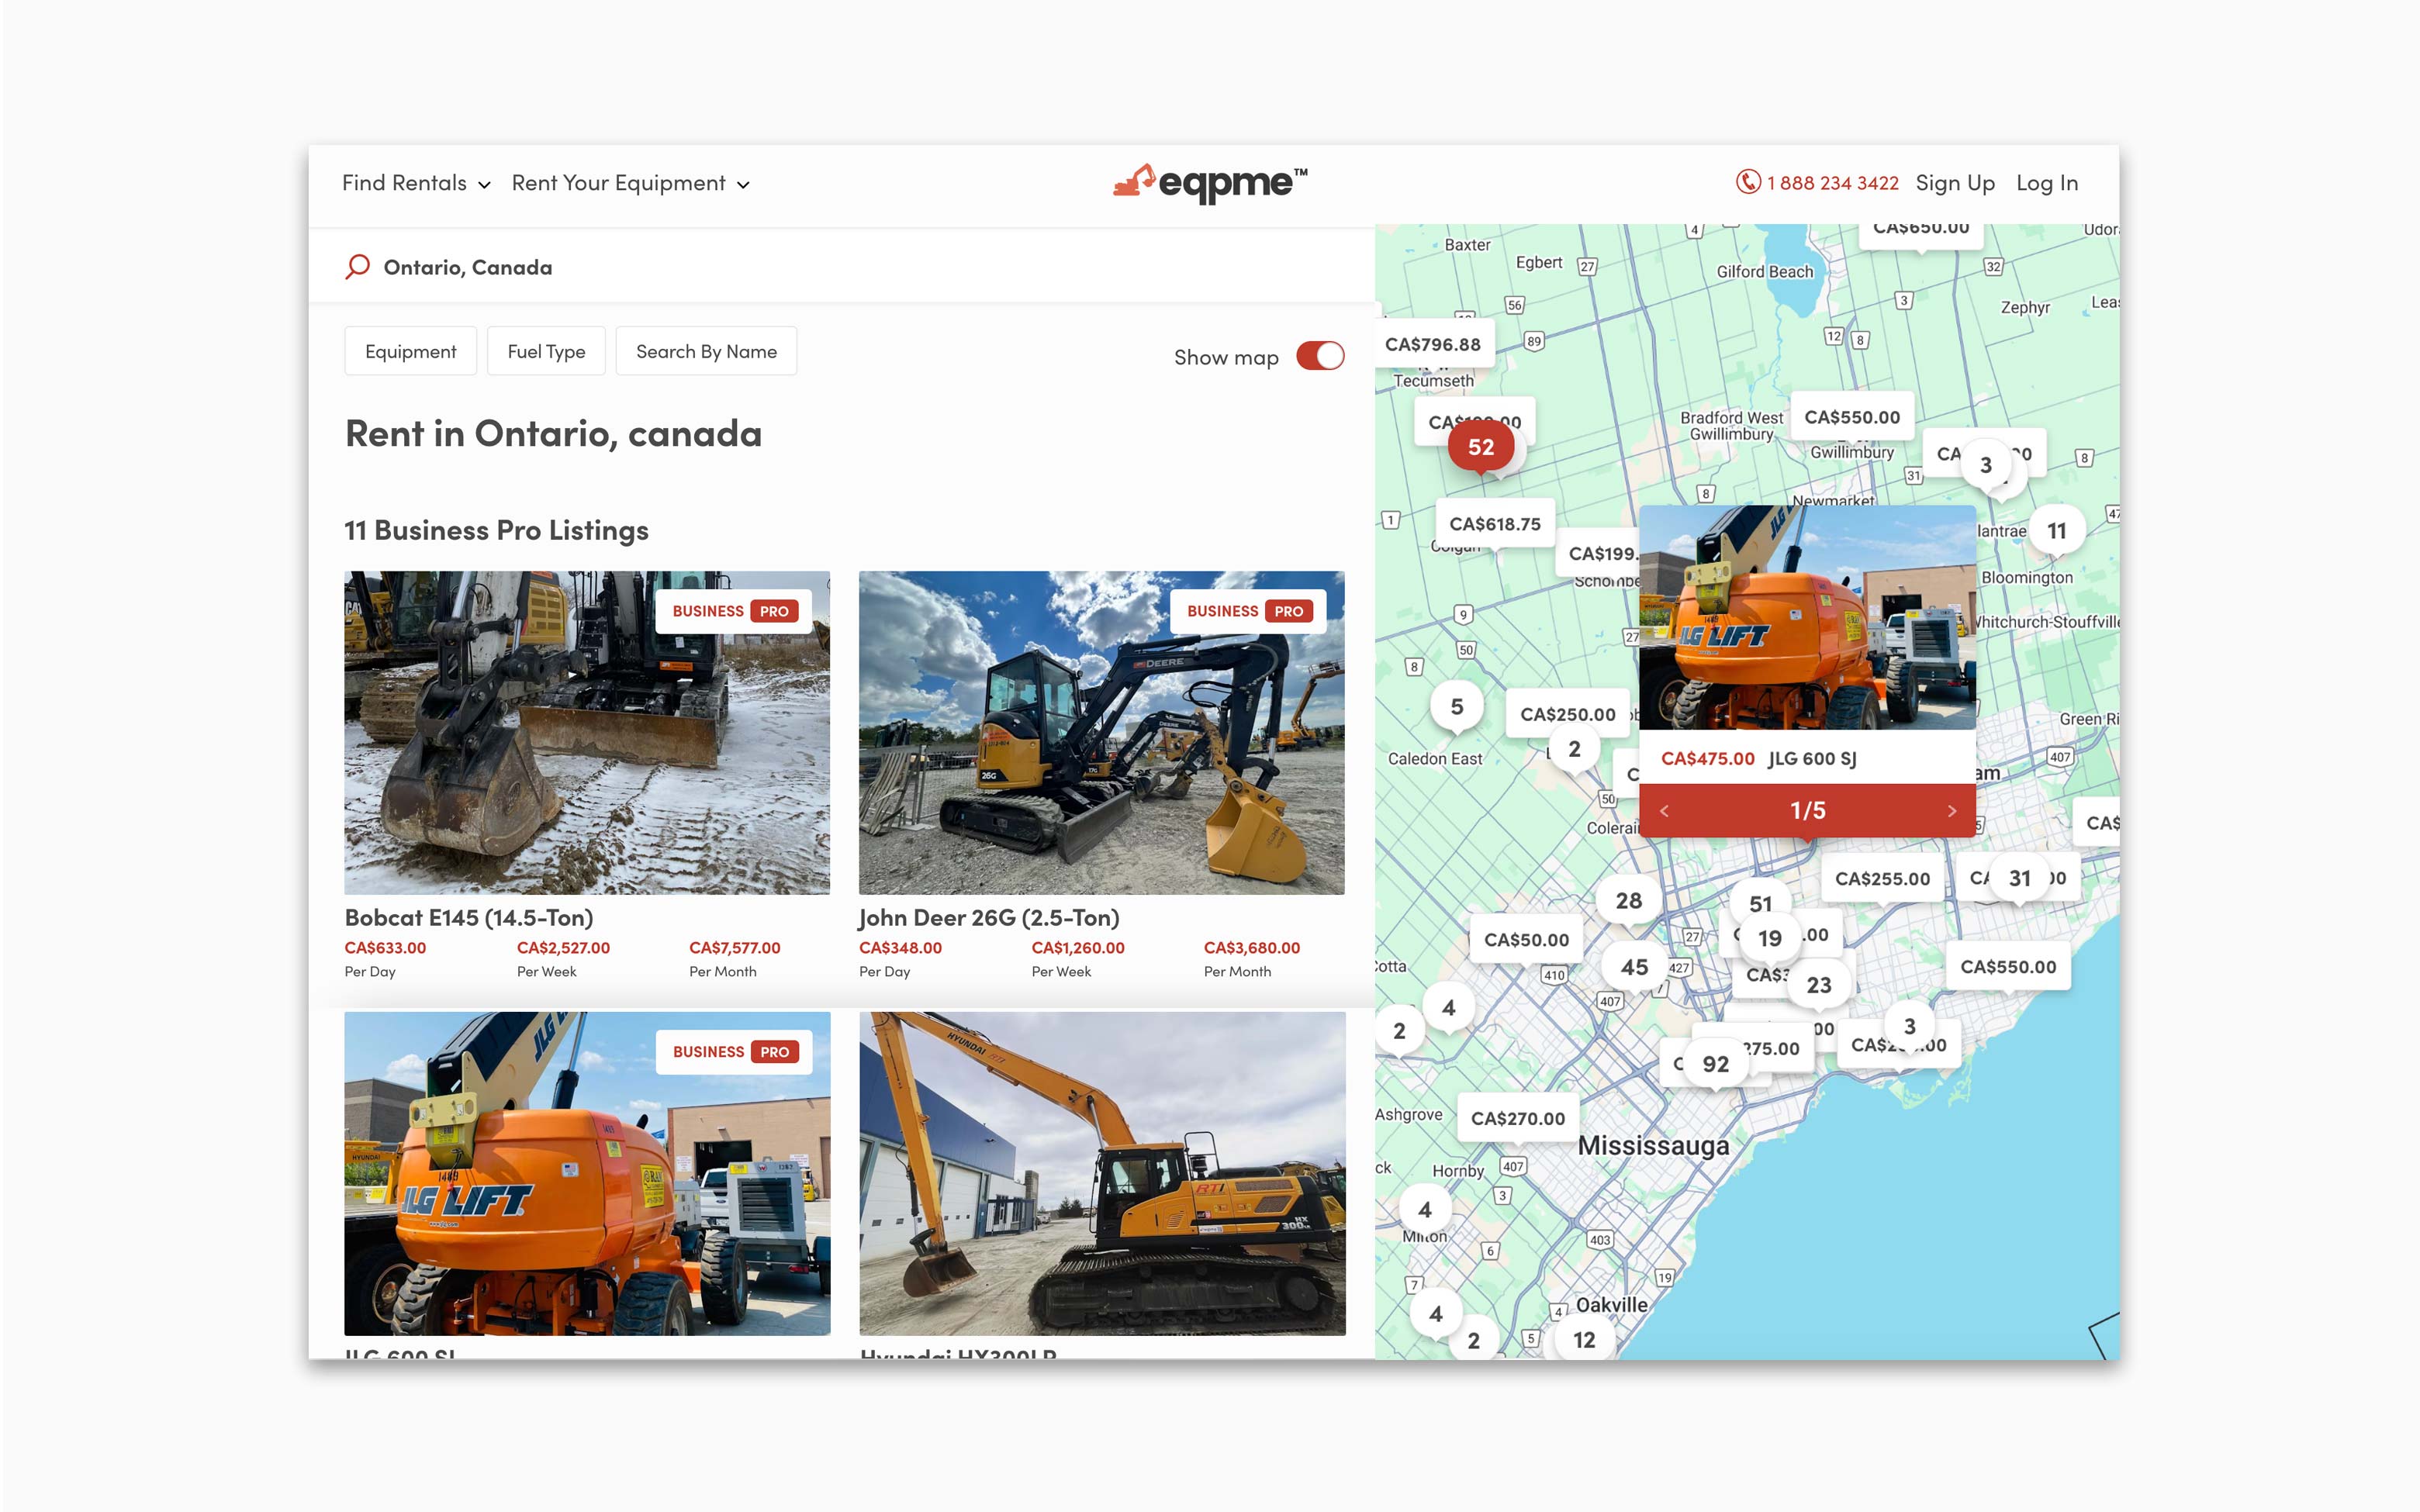Select map cluster marker 19
Viewport: 2420px width, 1512px height.
click(1769, 938)
